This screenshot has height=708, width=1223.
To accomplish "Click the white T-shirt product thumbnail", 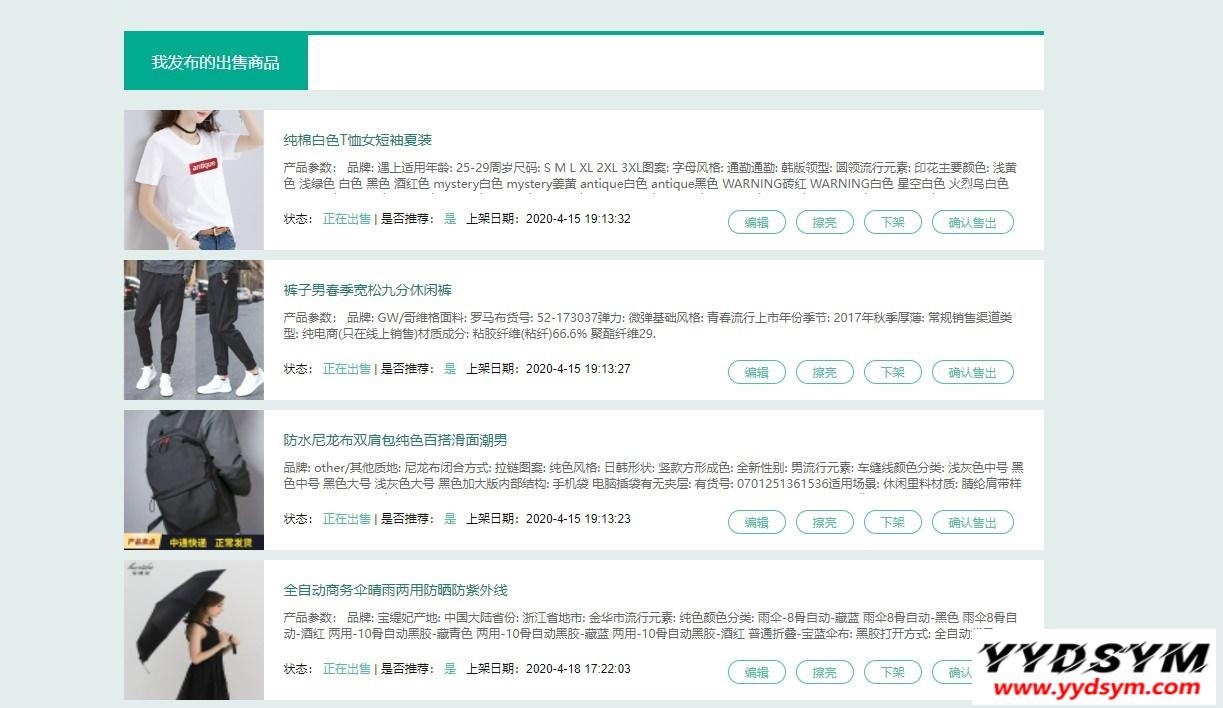I will [194, 180].
